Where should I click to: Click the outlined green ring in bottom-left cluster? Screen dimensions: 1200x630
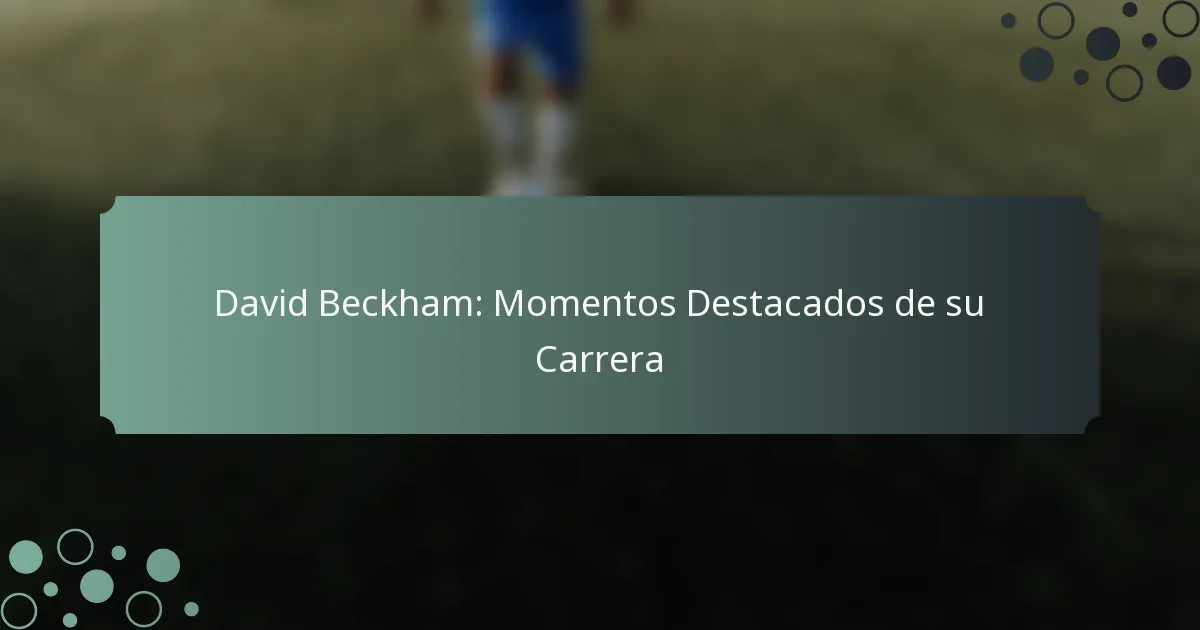pos(75,547)
